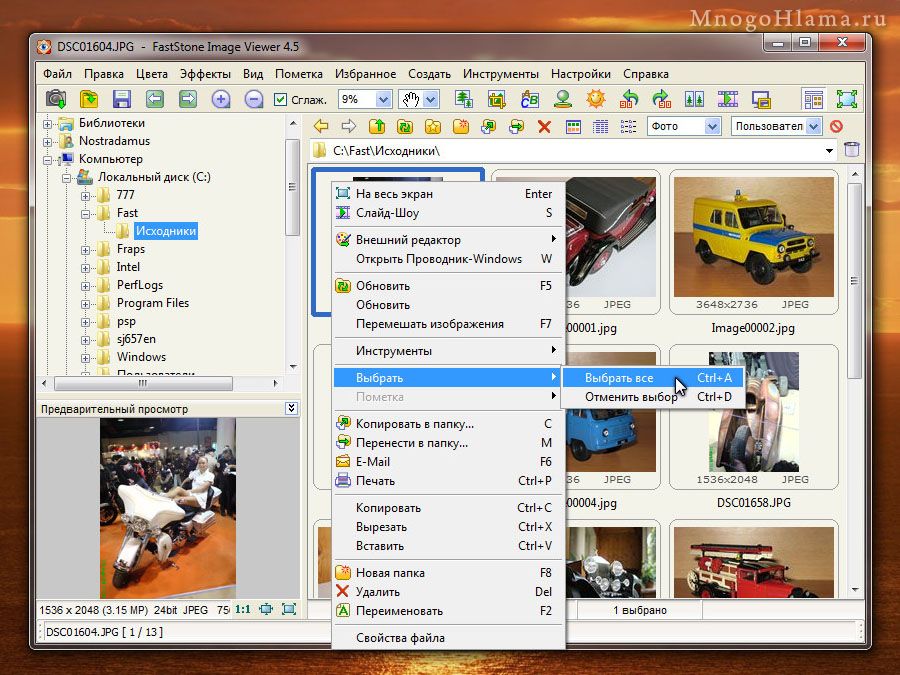Collapse the Предварительный просмотр preview panel
Image resolution: width=900 pixels, height=675 pixels.
point(292,408)
